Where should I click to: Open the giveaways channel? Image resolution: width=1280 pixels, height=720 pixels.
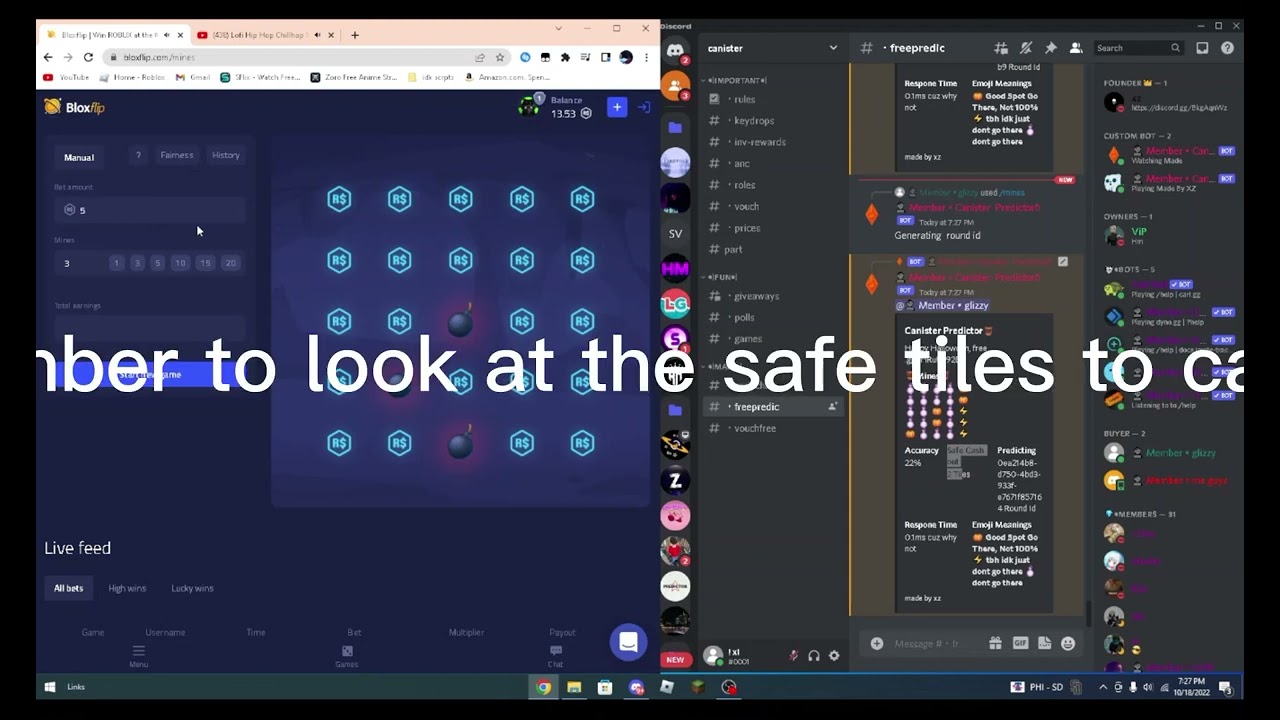[756, 296]
